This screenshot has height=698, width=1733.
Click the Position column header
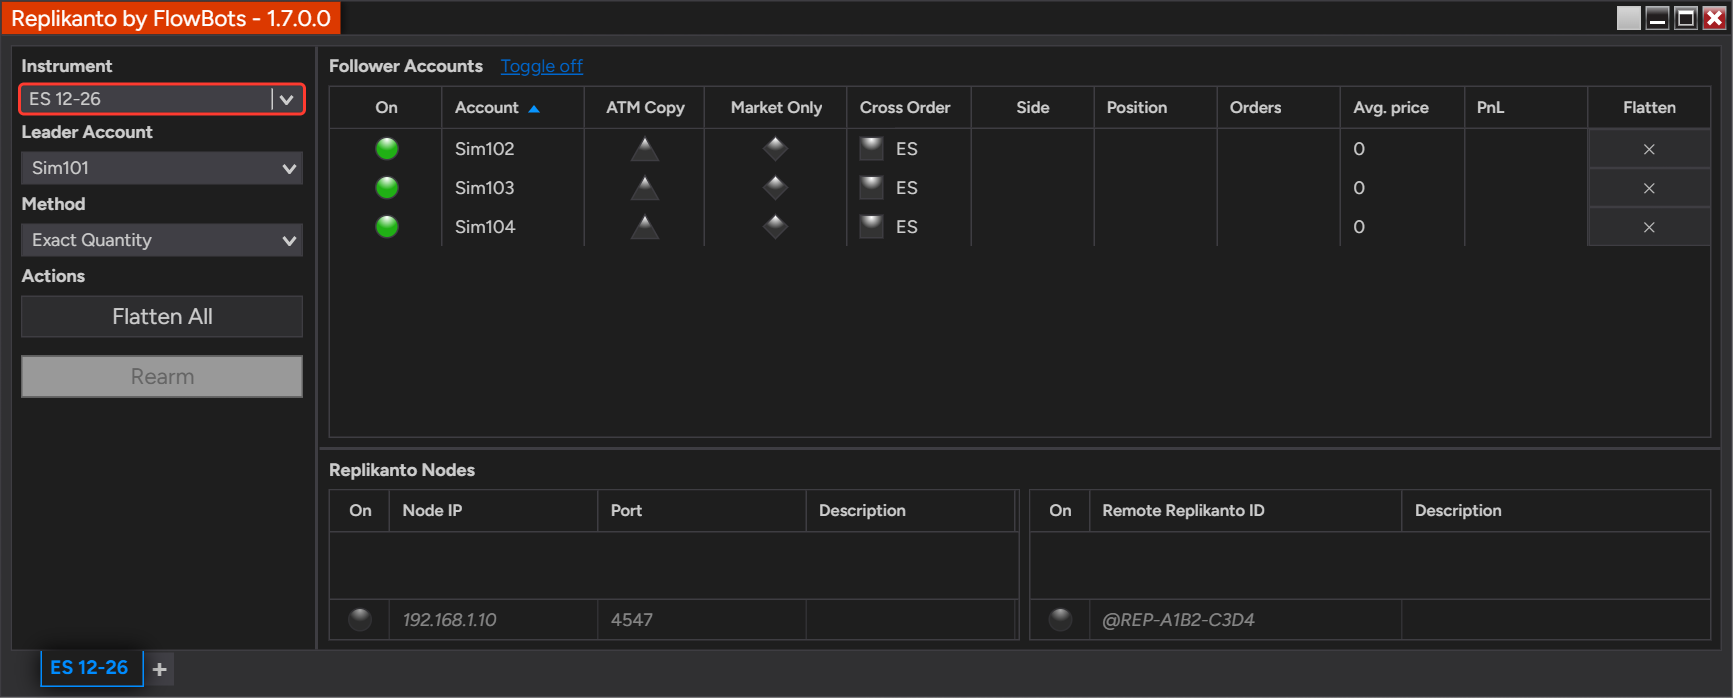pyautogui.click(x=1156, y=107)
